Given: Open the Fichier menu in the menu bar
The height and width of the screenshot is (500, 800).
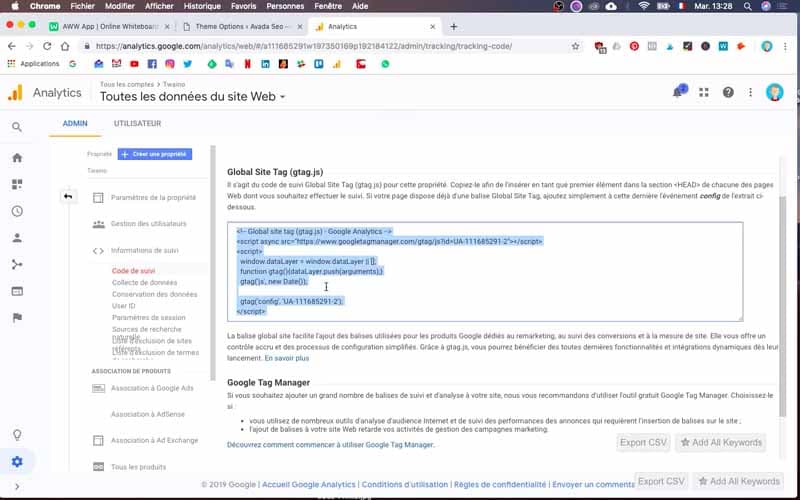Looking at the screenshot, I should [83, 6].
